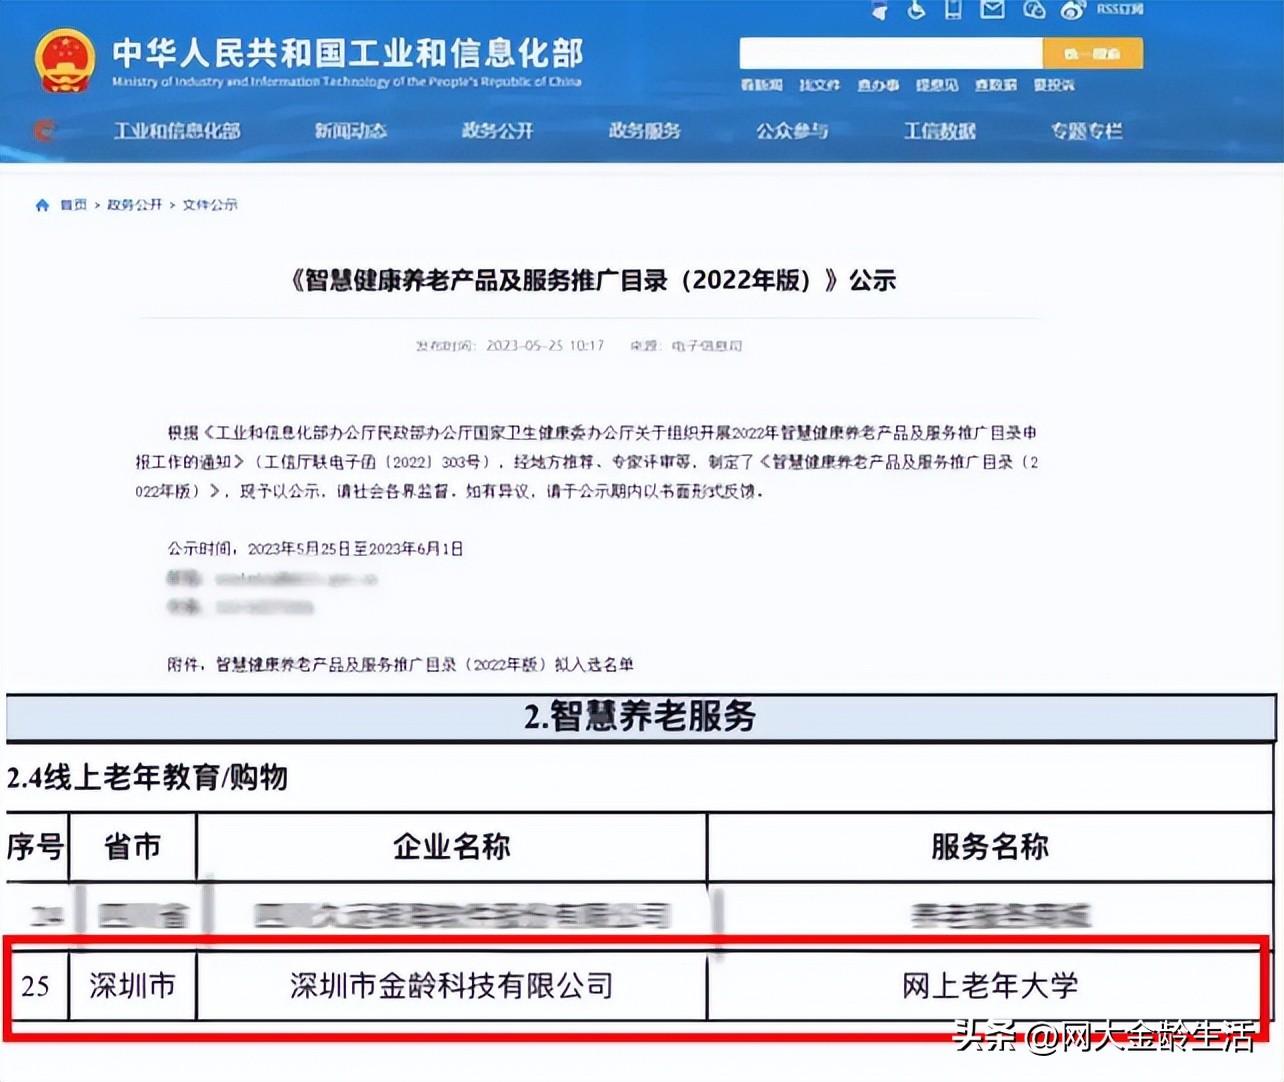Open the 专题专栏 menu
1284x1082 pixels.
tap(1086, 131)
